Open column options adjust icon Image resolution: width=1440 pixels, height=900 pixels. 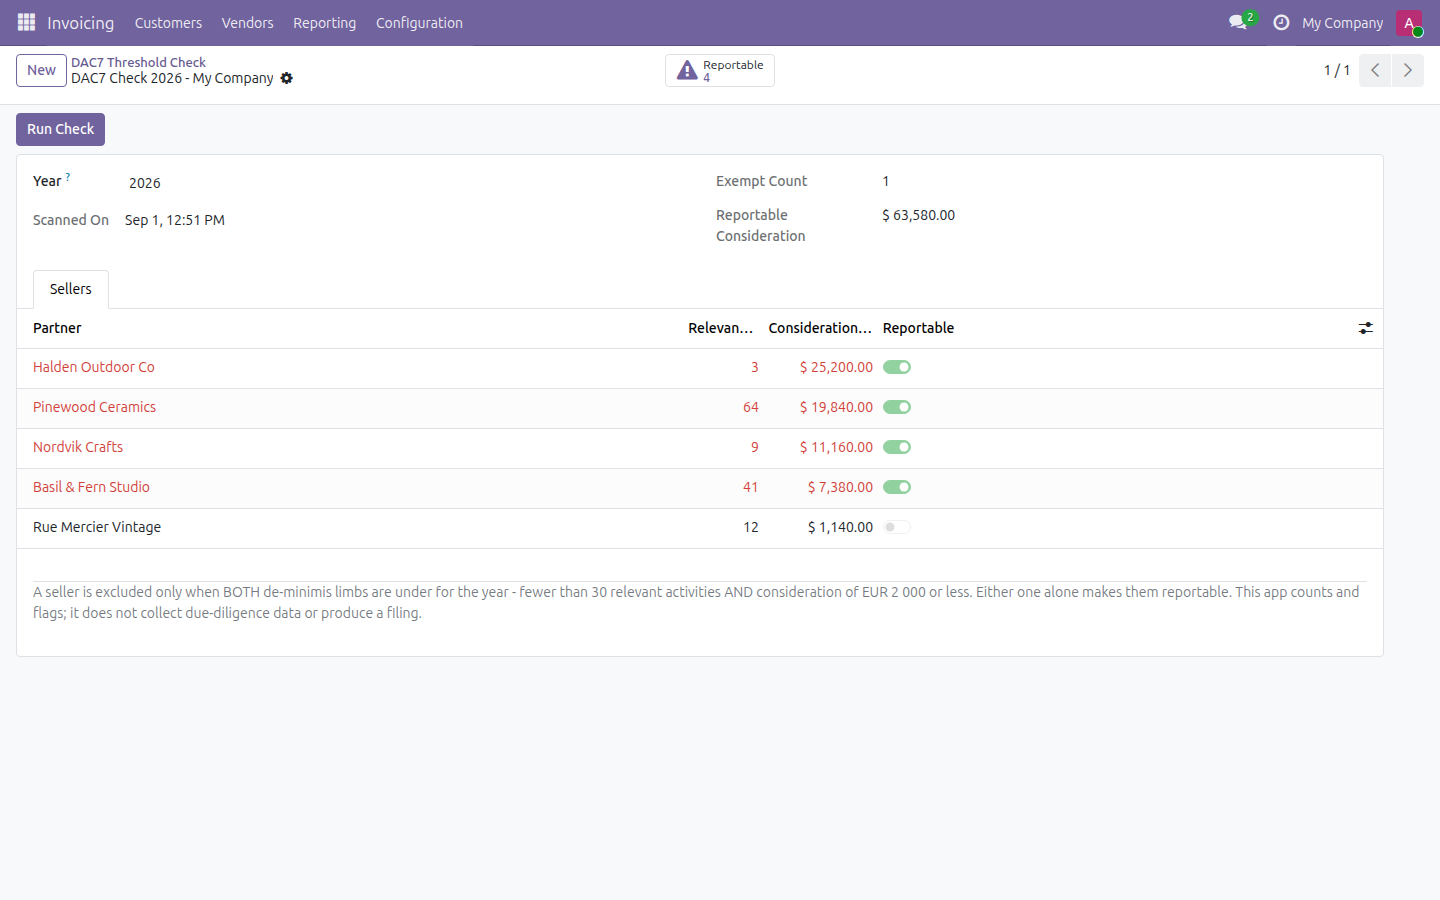click(x=1366, y=328)
